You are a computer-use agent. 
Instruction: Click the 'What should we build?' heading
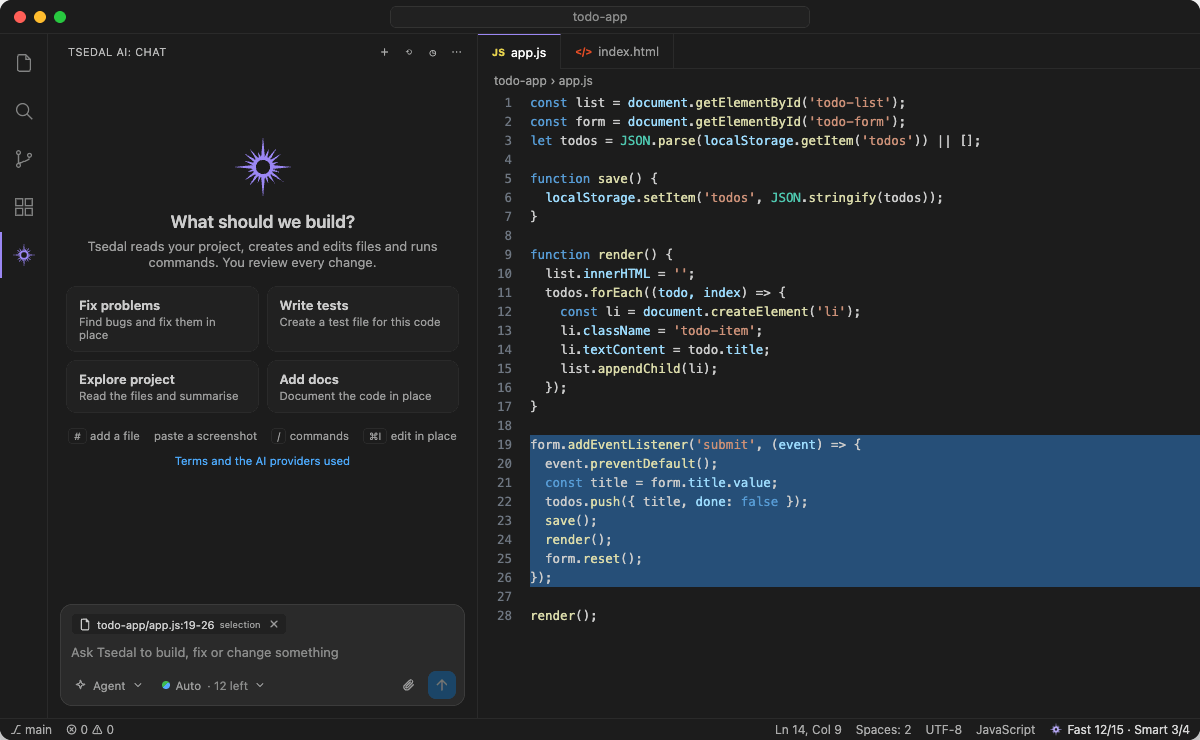coord(262,222)
